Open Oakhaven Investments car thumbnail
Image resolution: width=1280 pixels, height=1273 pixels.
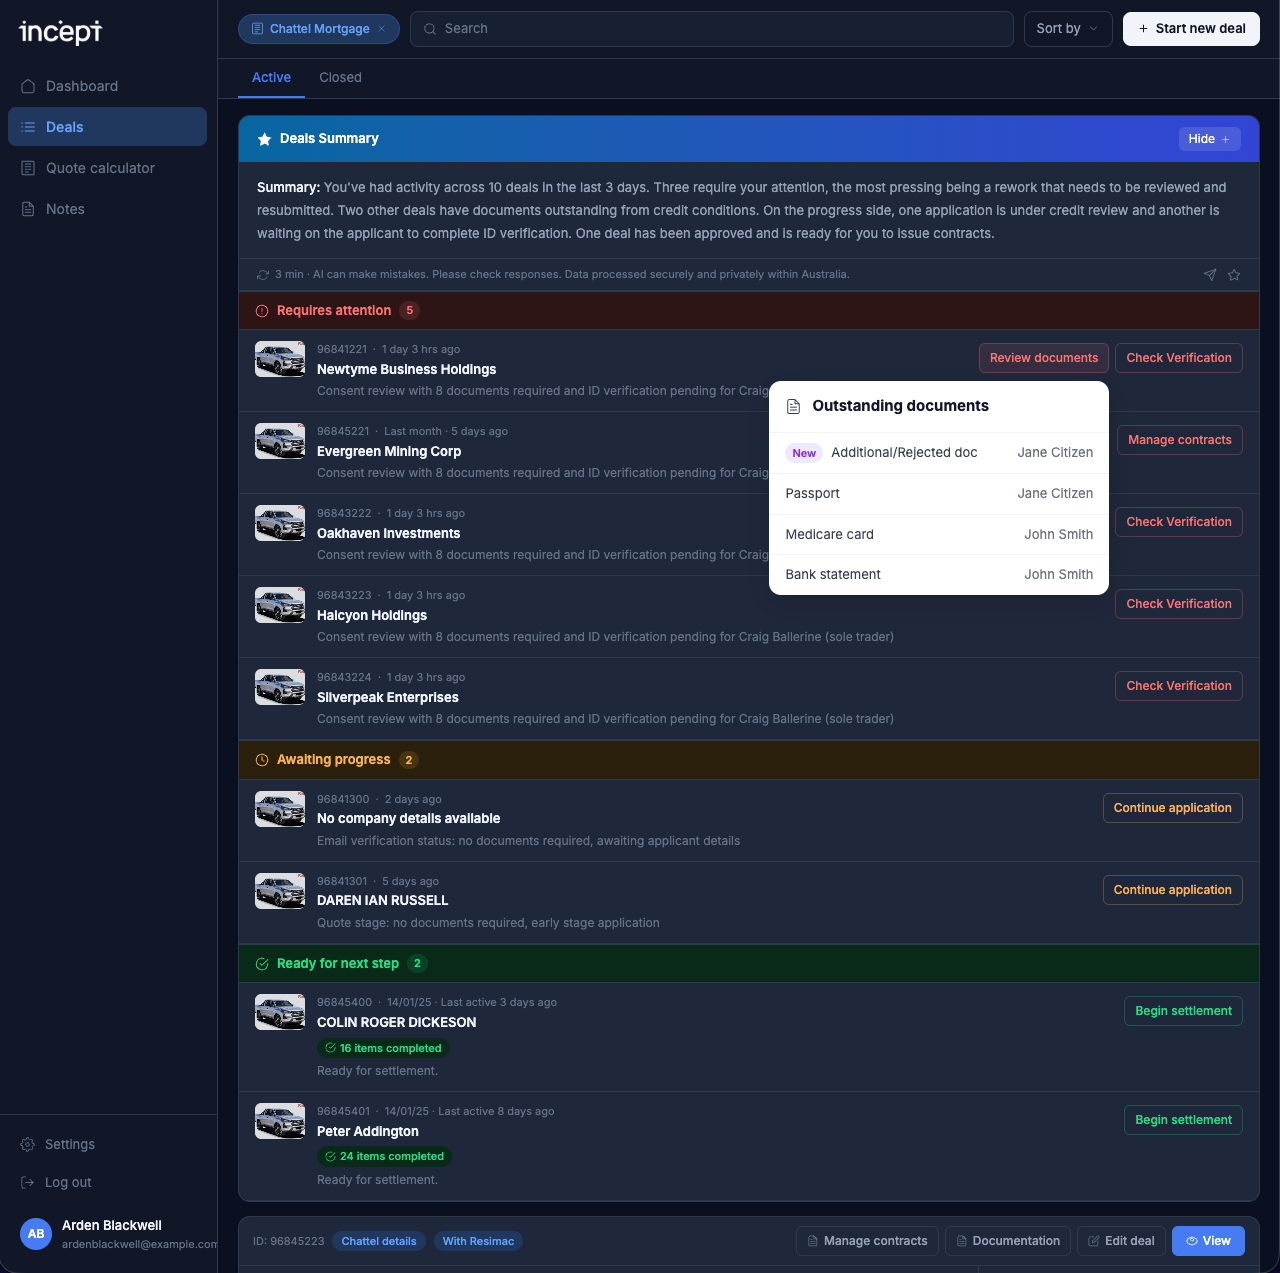pos(280,523)
